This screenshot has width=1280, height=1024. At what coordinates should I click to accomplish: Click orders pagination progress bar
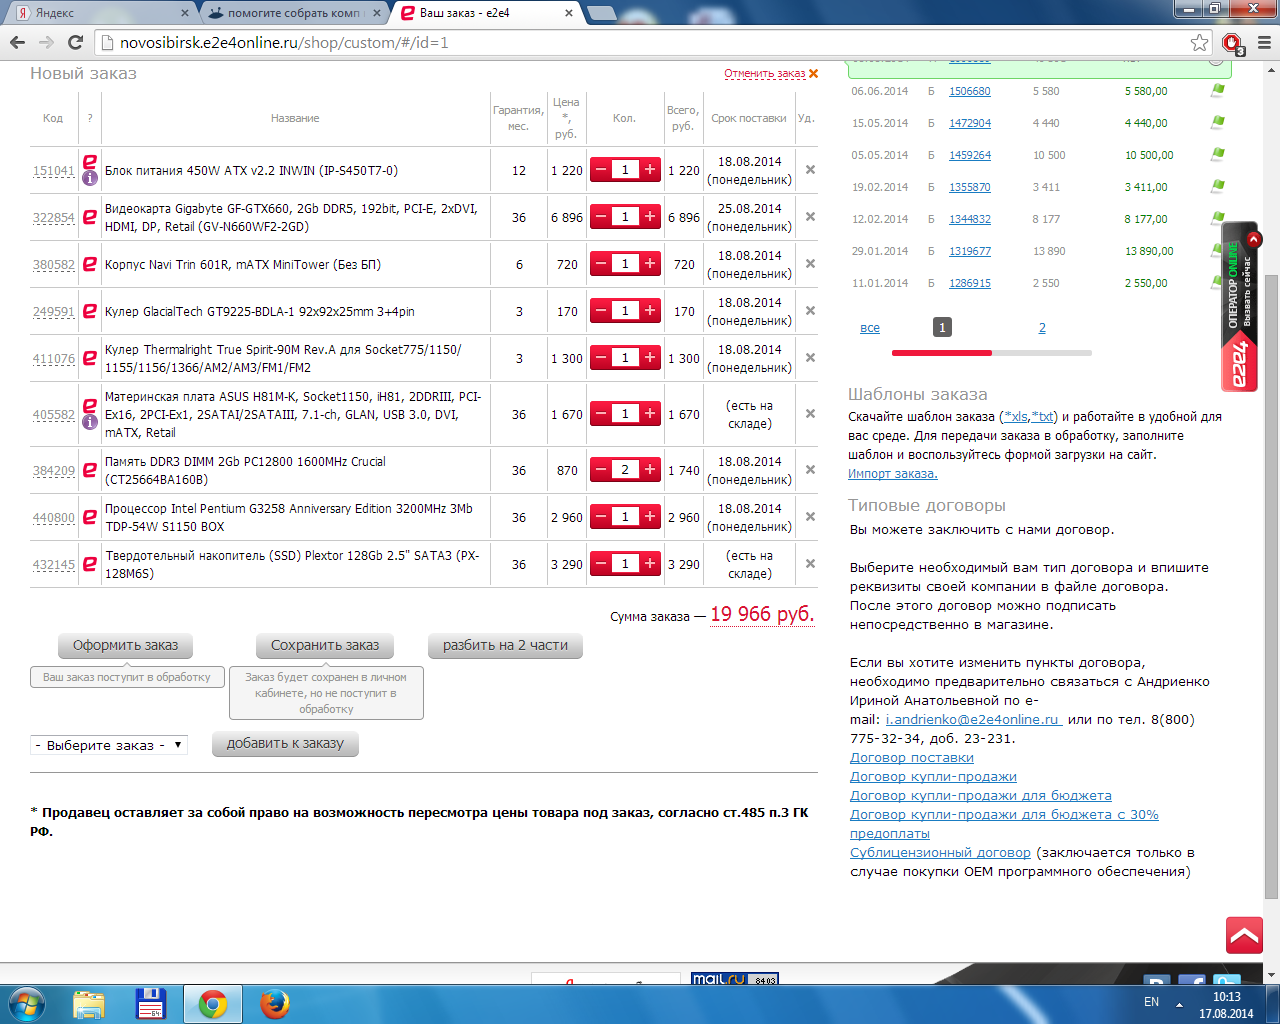coord(991,353)
